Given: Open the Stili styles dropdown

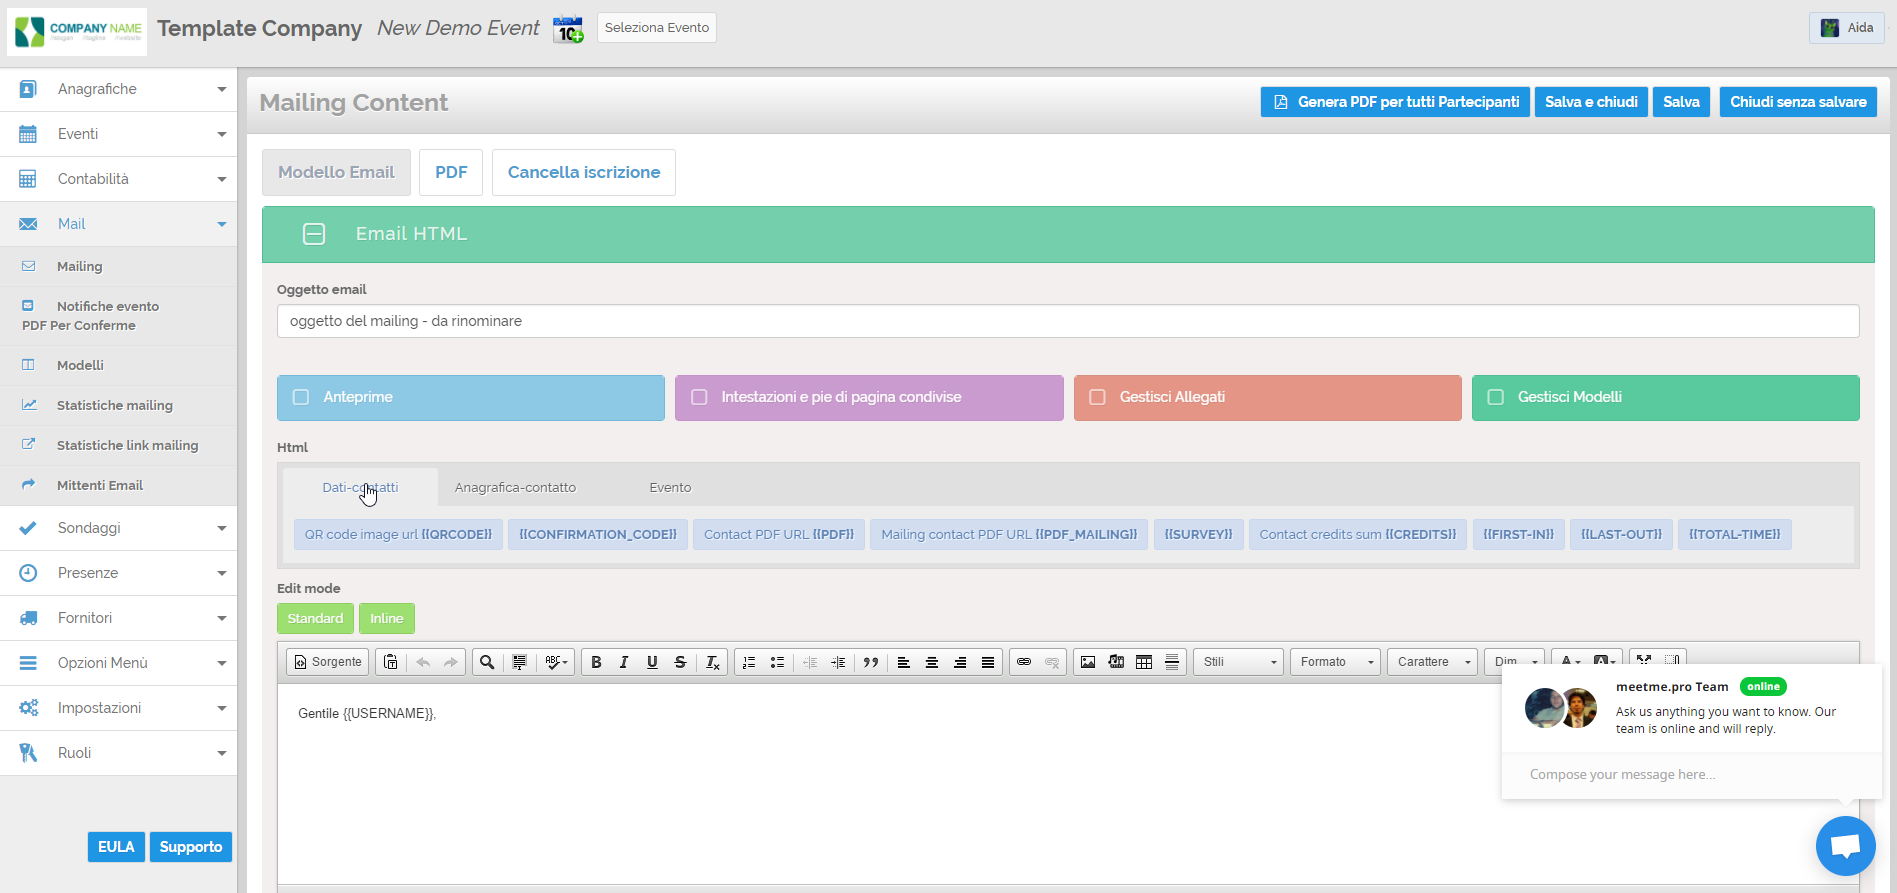Looking at the screenshot, I should (1239, 662).
